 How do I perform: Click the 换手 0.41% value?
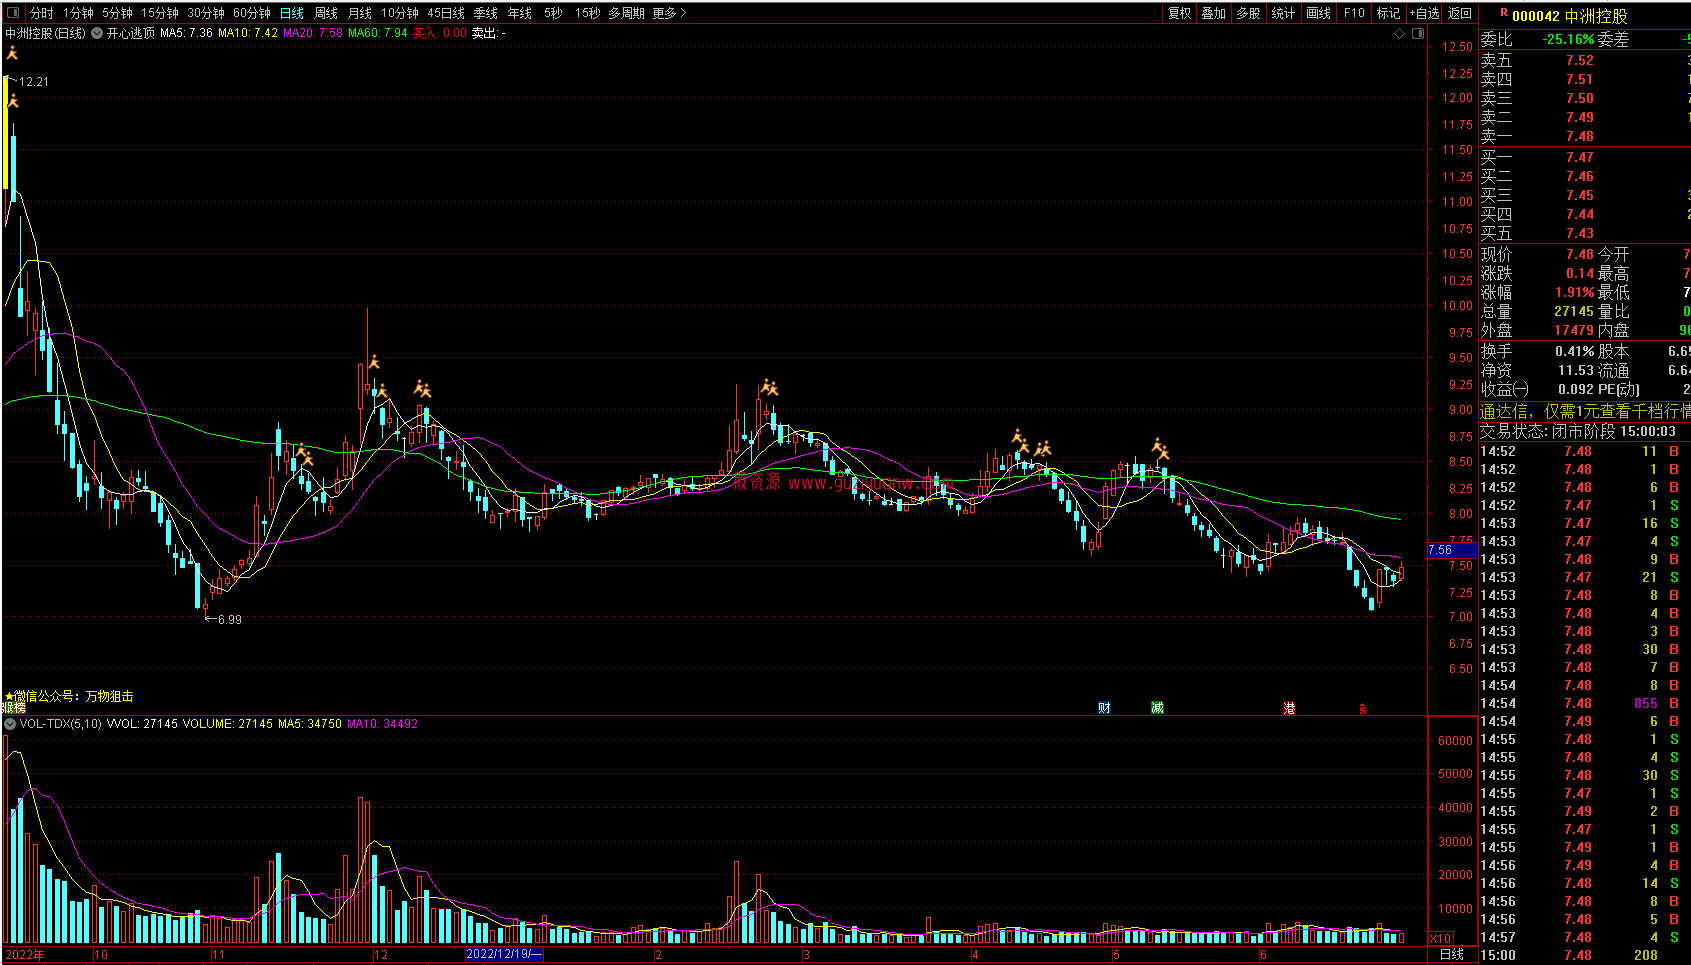[1575, 351]
